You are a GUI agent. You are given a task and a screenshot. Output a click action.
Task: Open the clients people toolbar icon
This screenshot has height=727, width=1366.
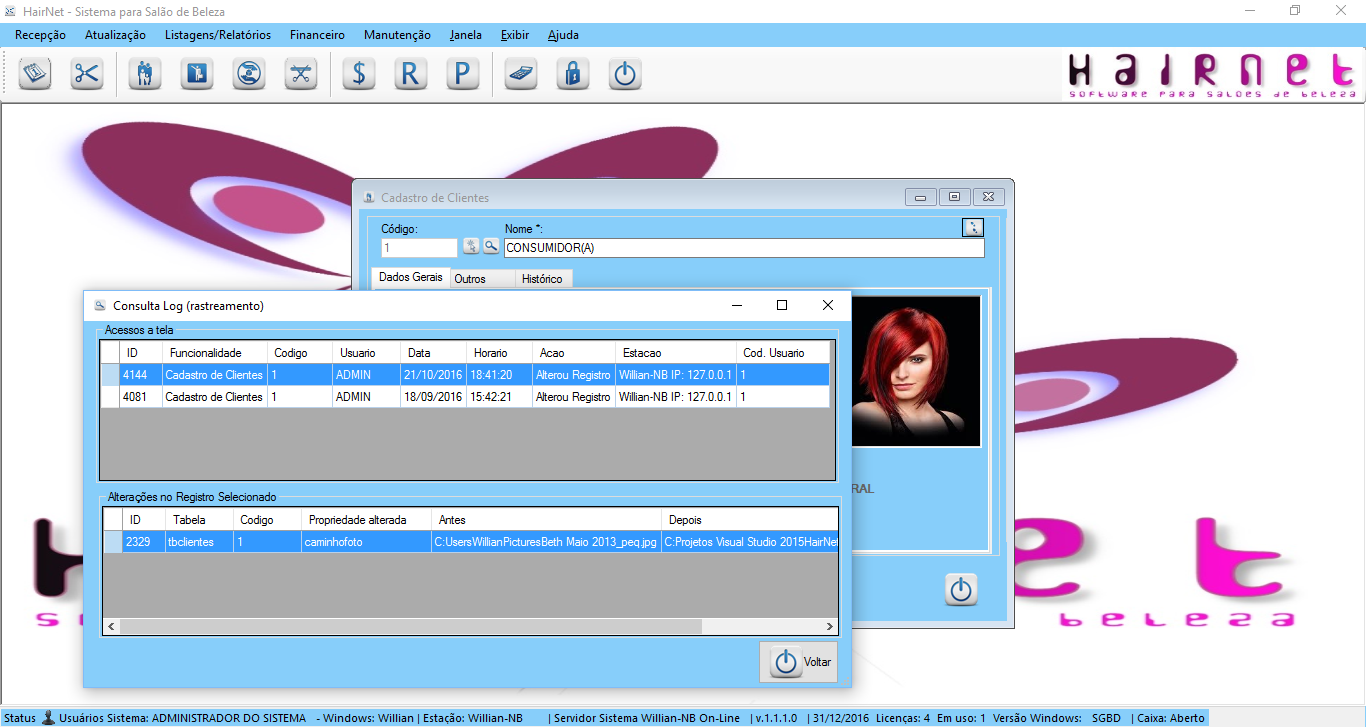[145, 75]
